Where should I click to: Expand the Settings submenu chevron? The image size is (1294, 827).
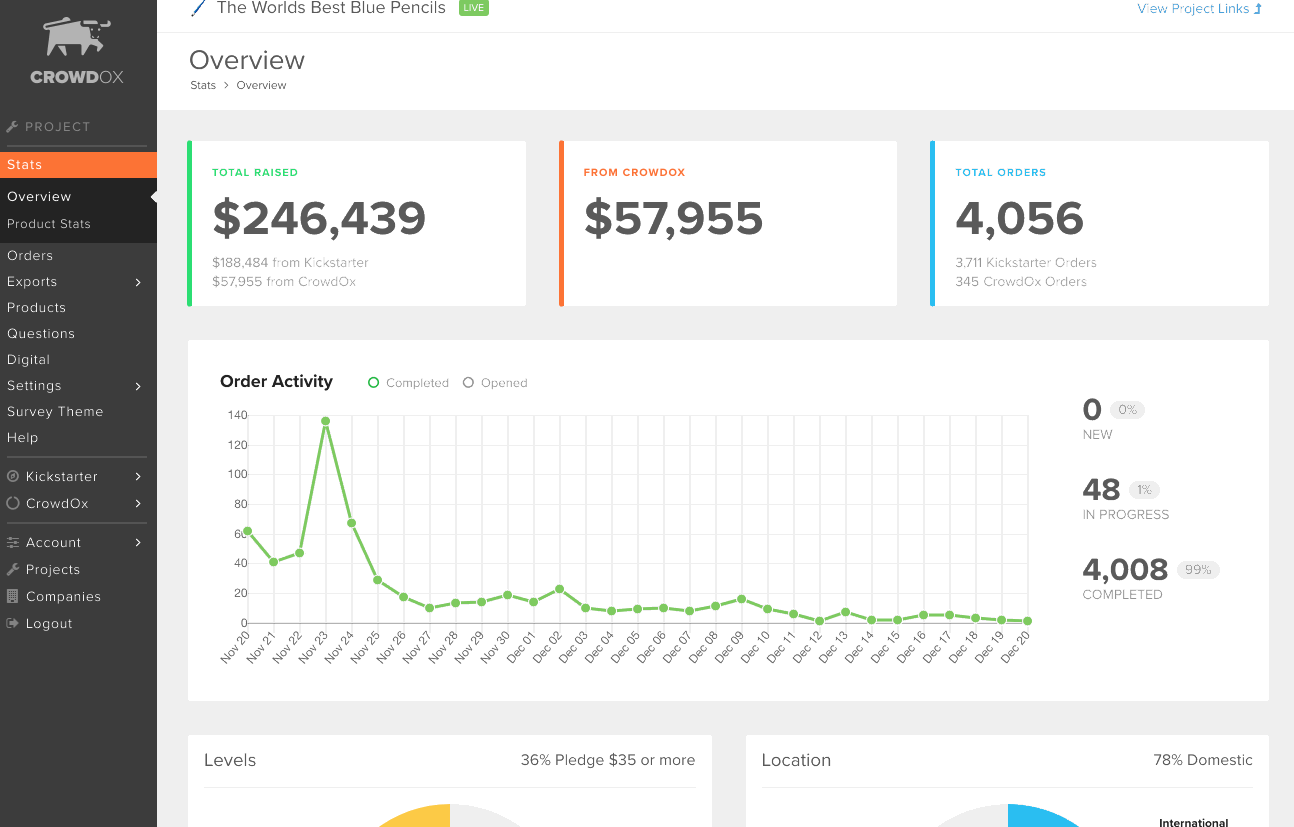138,386
